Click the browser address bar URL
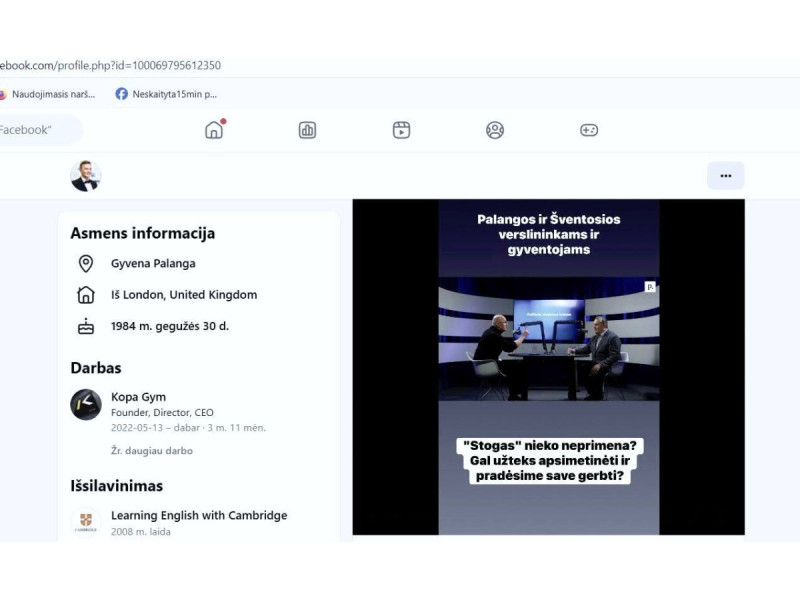The height and width of the screenshot is (600, 800). point(110,65)
